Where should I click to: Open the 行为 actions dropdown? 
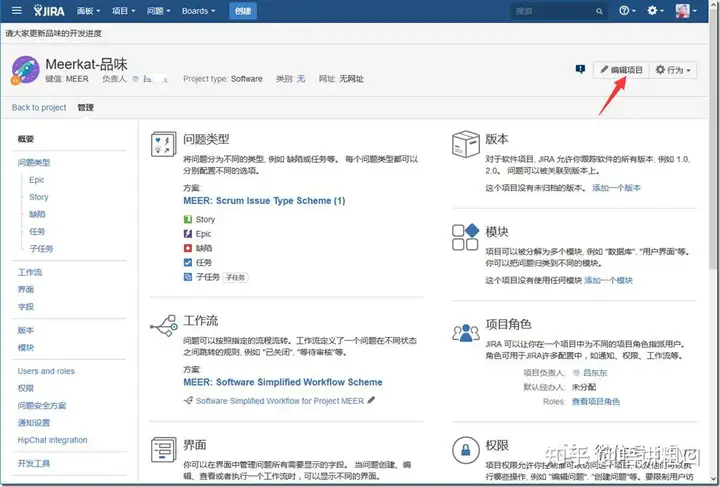(x=673, y=70)
